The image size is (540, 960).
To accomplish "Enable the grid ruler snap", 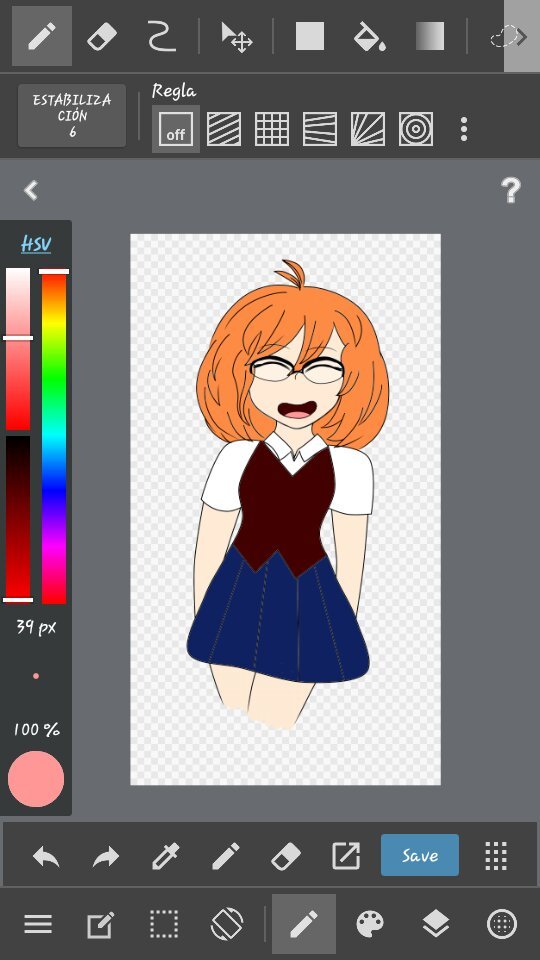I will [272, 129].
